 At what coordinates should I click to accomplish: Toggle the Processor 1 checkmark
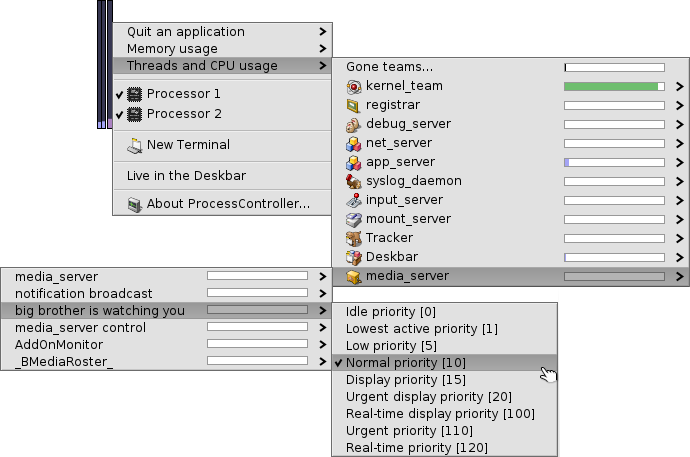(x=119, y=94)
